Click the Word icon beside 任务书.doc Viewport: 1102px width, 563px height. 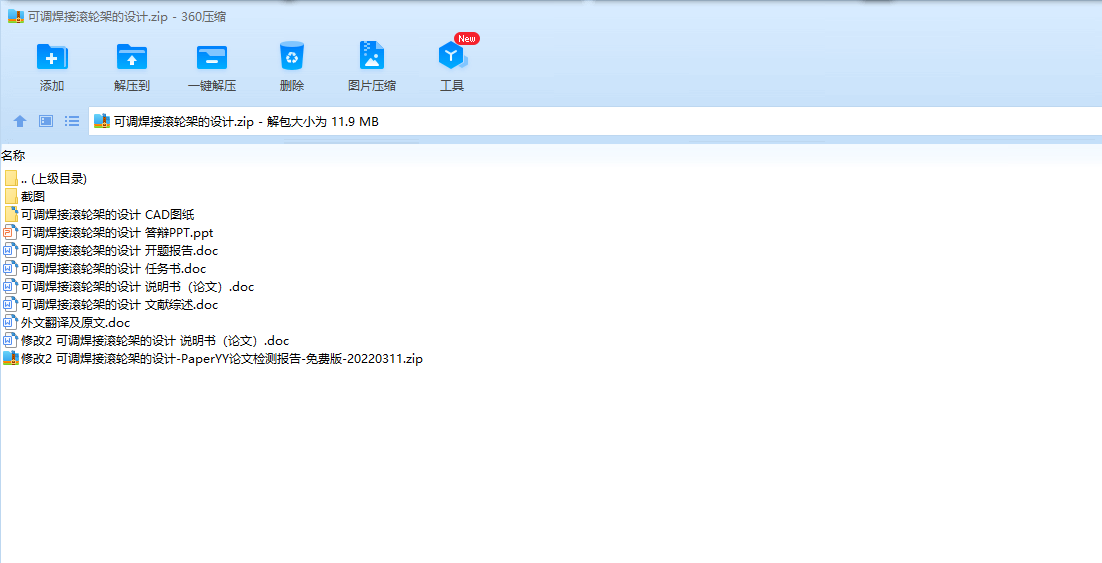[11, 268]
